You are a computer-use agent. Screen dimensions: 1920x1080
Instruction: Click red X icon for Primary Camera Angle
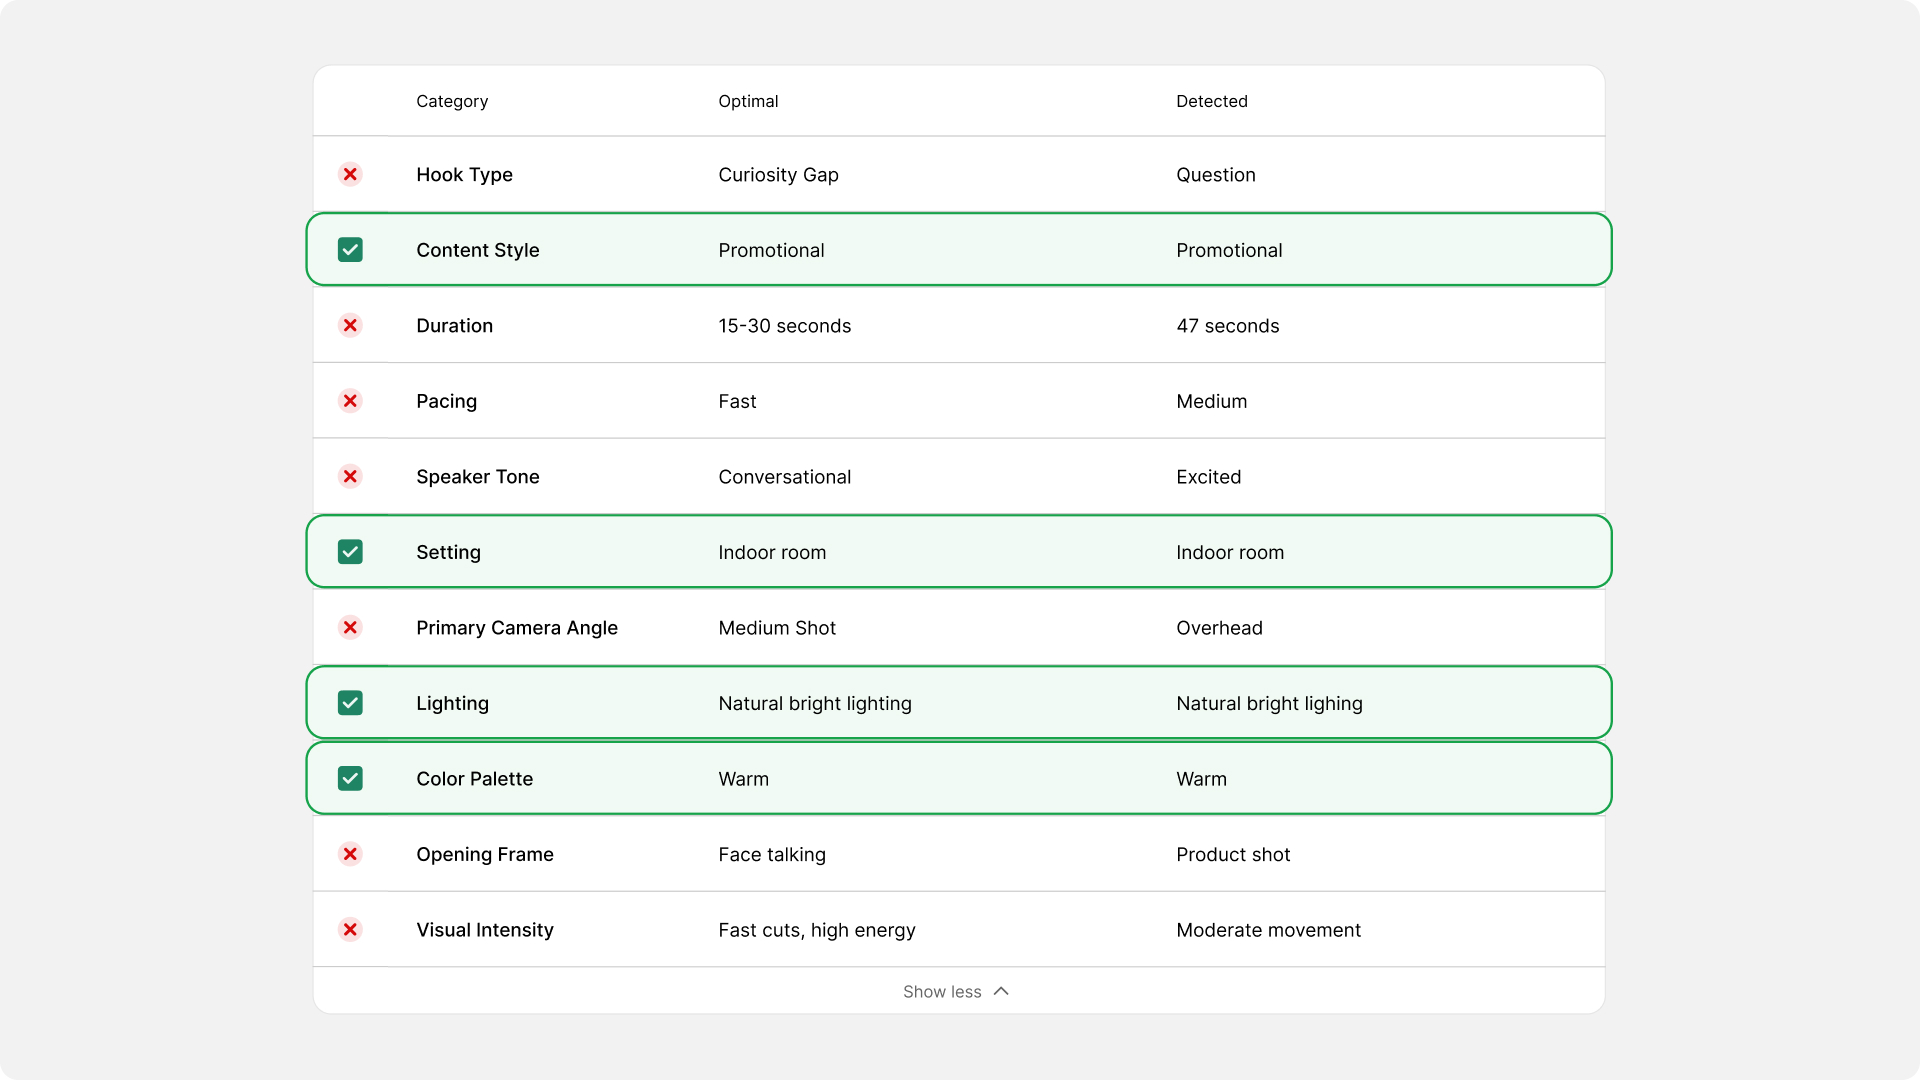point(350,628)
